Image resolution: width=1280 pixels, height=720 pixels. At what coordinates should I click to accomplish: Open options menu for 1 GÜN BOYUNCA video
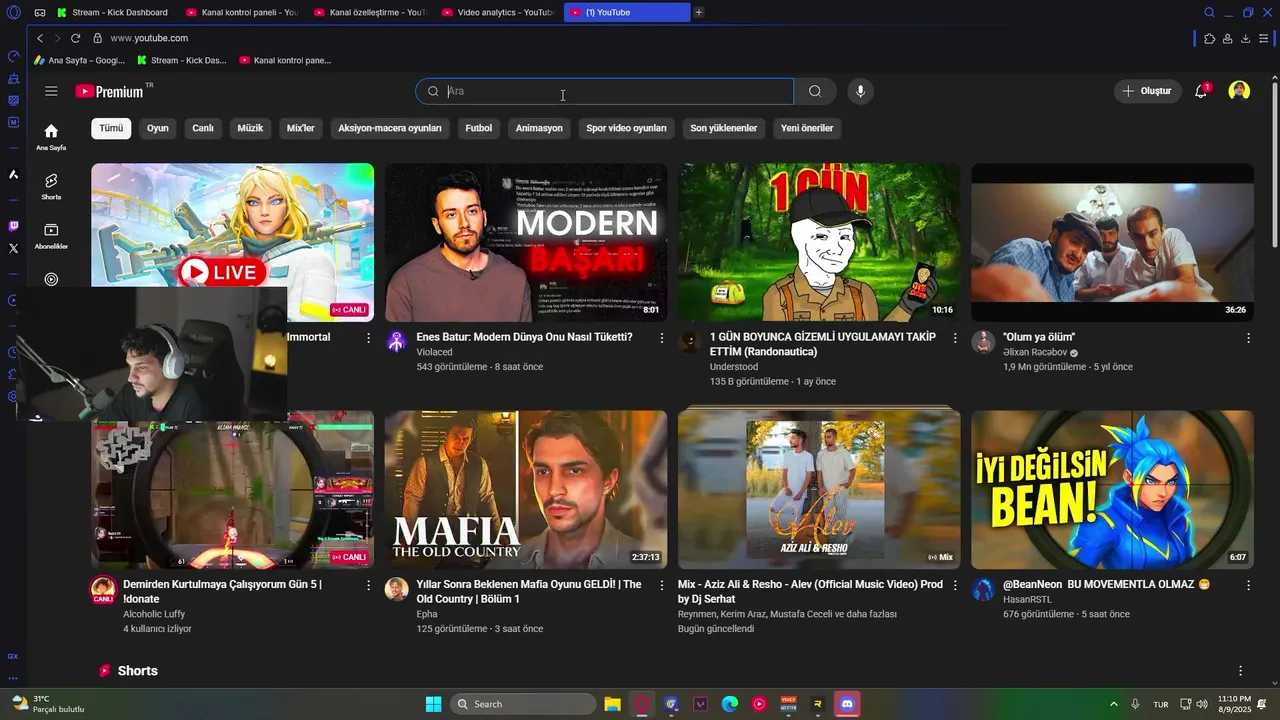[955, 338]
